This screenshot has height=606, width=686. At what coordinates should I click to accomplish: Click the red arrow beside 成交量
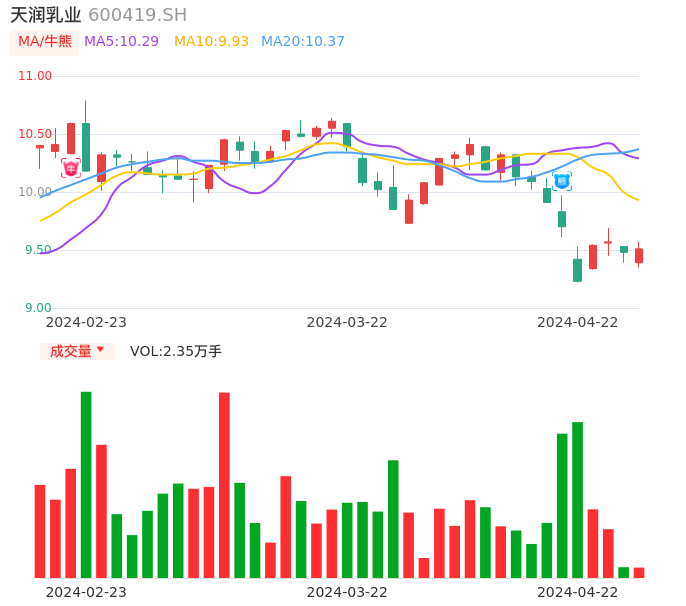click(100, 350)
